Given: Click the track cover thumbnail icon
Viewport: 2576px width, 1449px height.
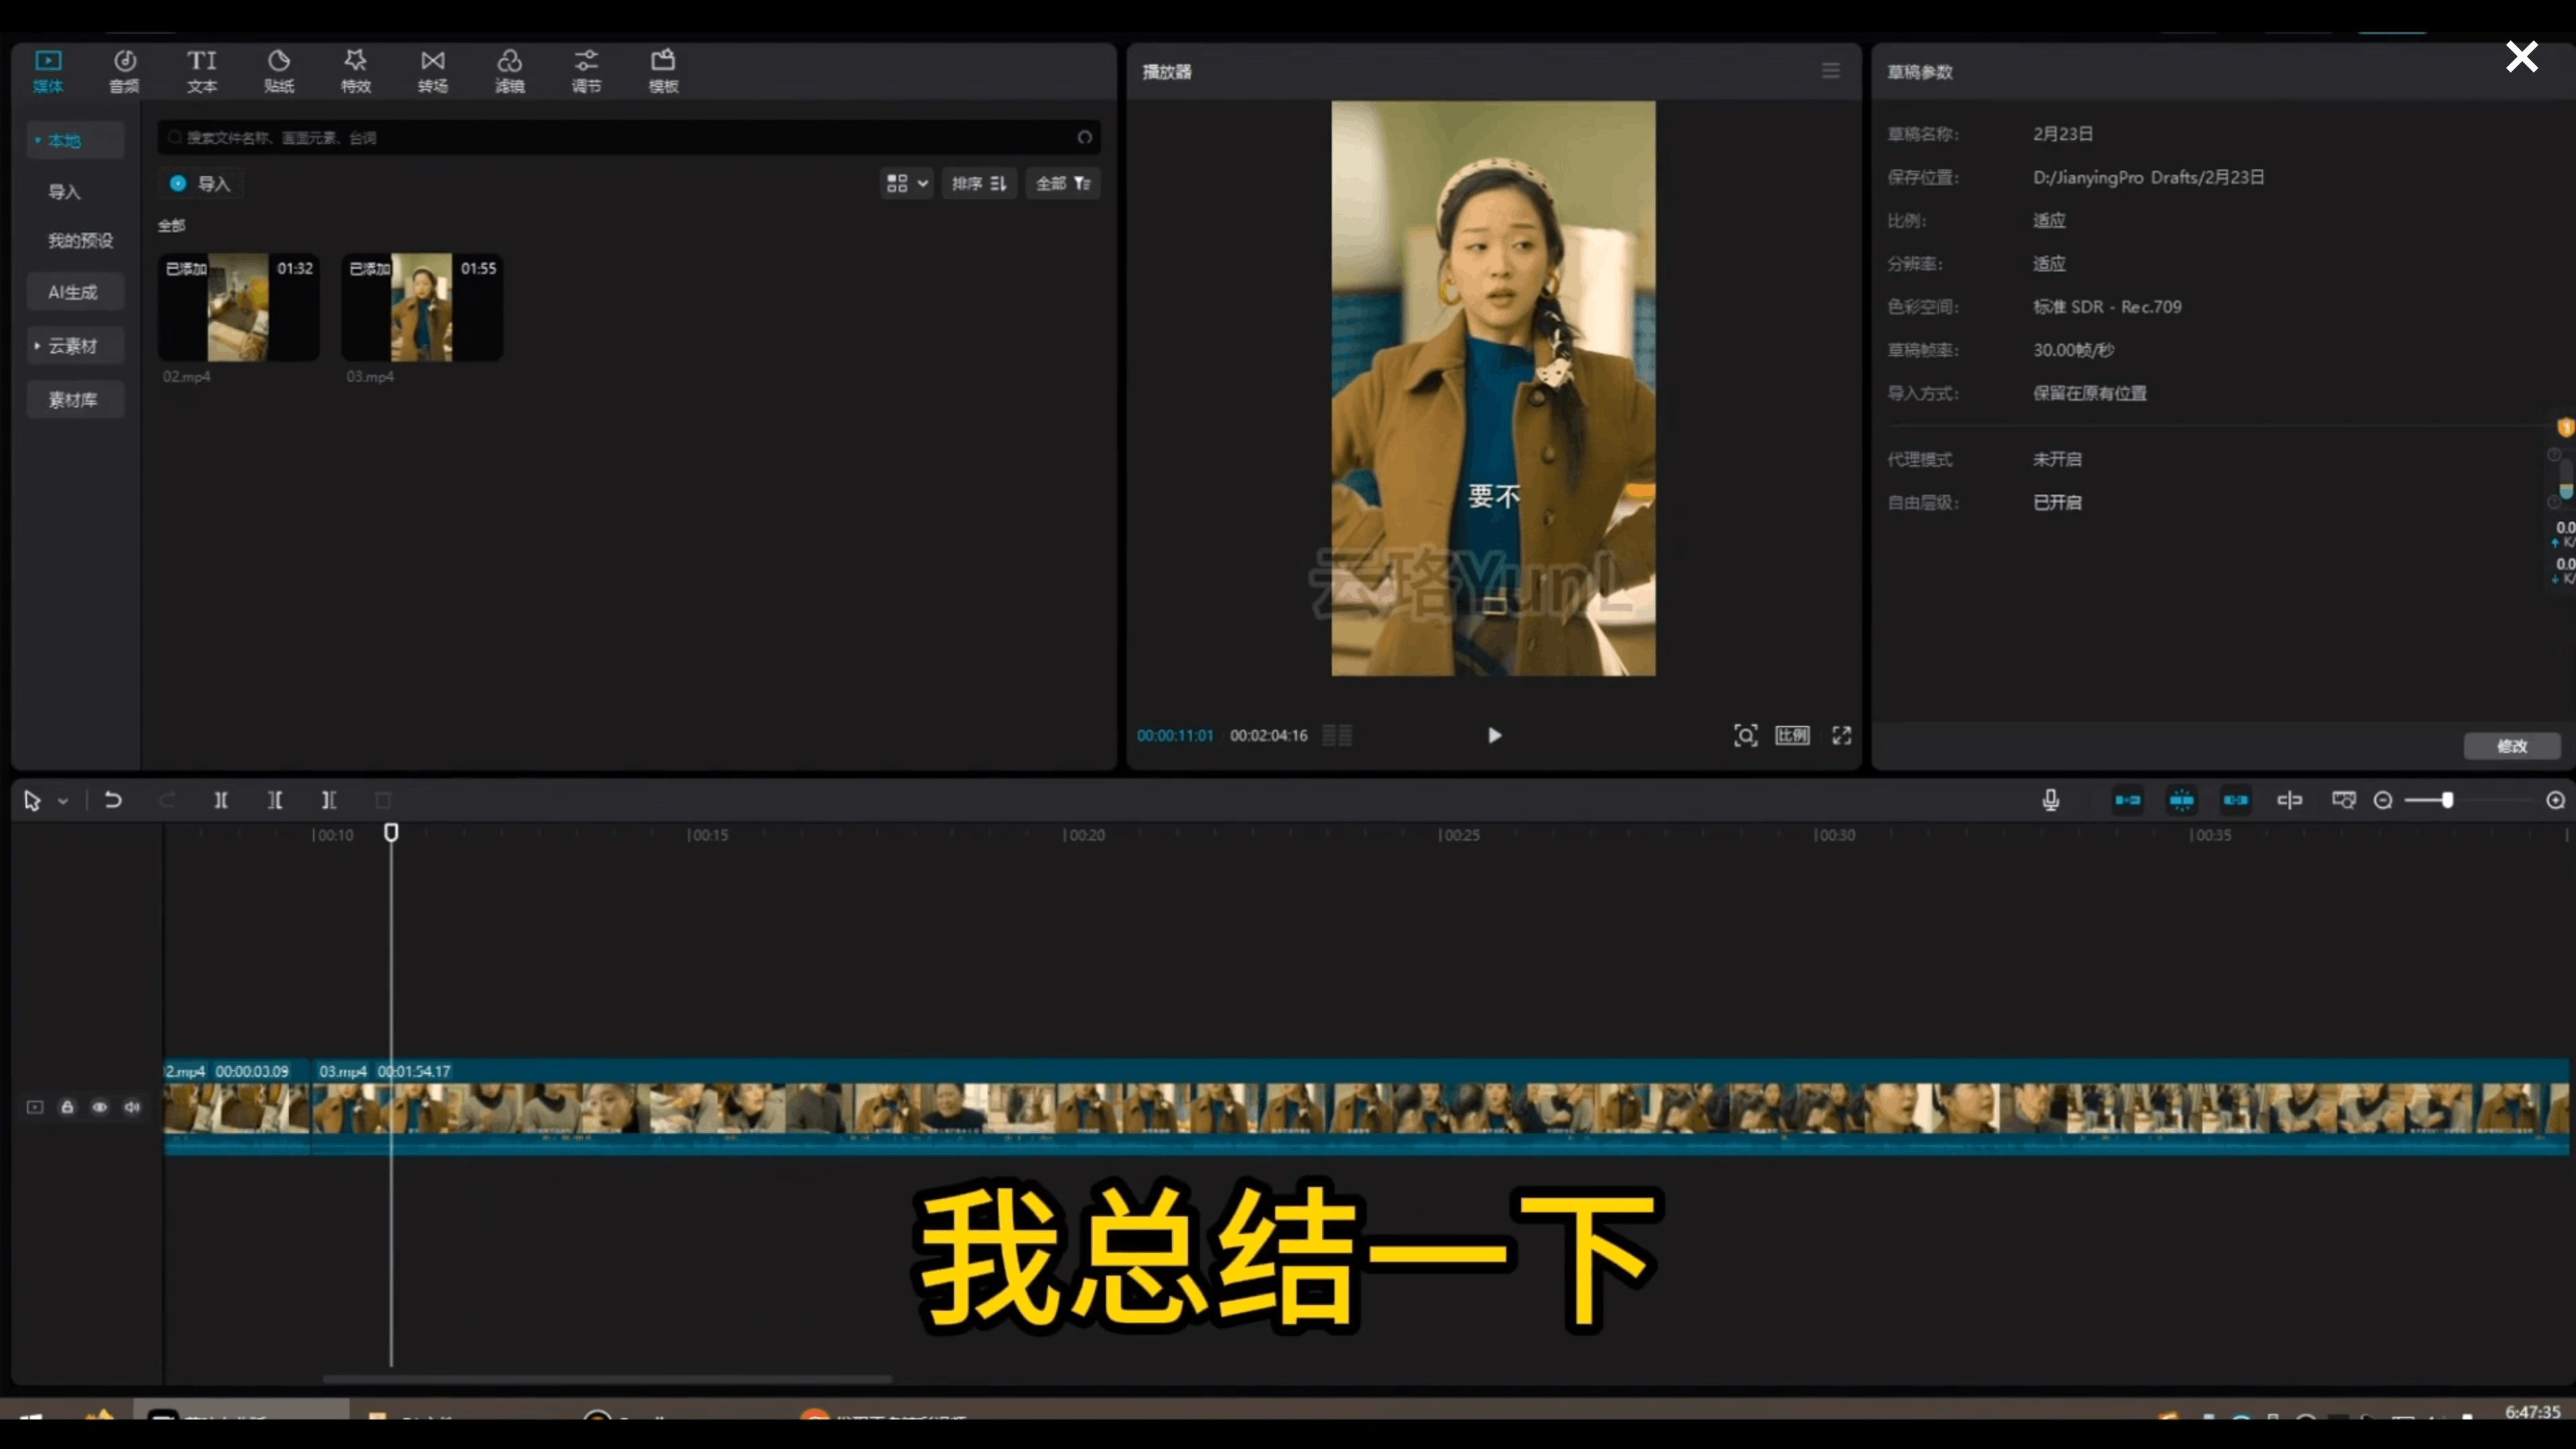Looking at the screenshot, I should 35,1107.
